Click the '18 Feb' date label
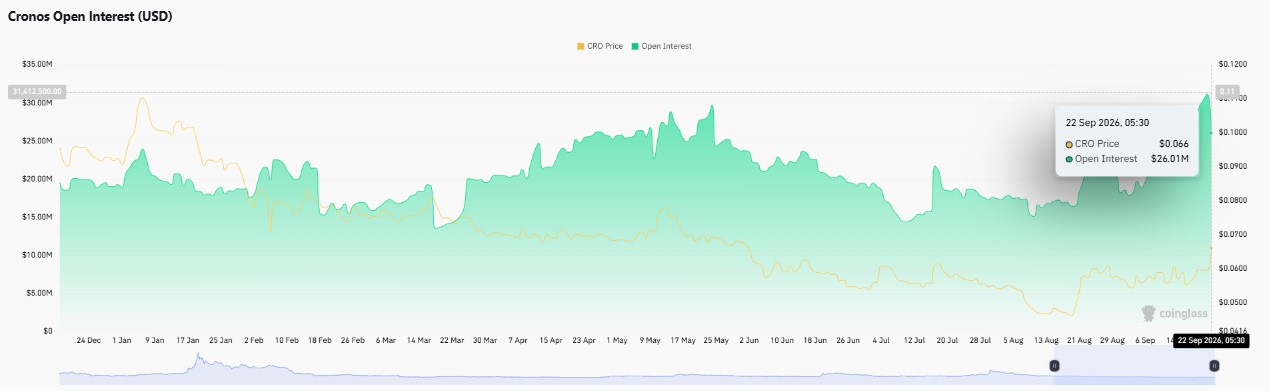This screenshot has height=391, width=1270. click(320, 340)
